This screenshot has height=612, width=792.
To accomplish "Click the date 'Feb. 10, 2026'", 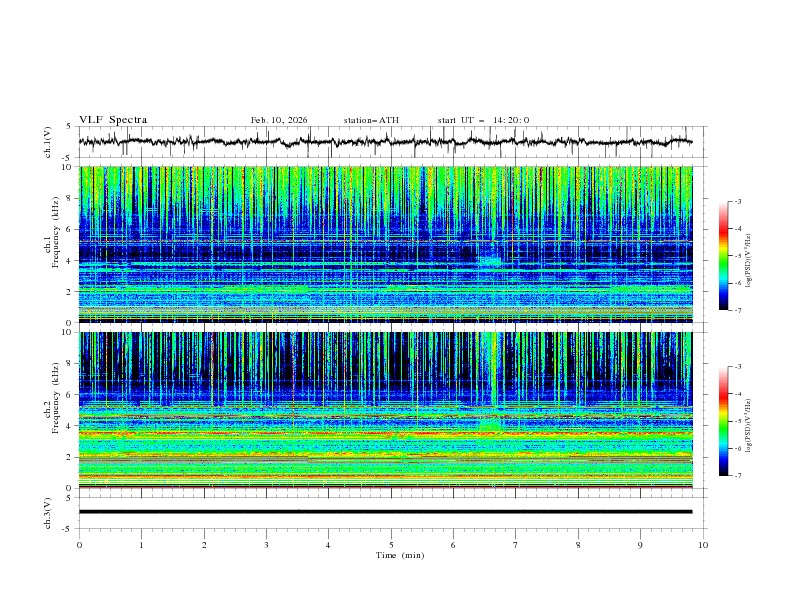I will 279,120.
